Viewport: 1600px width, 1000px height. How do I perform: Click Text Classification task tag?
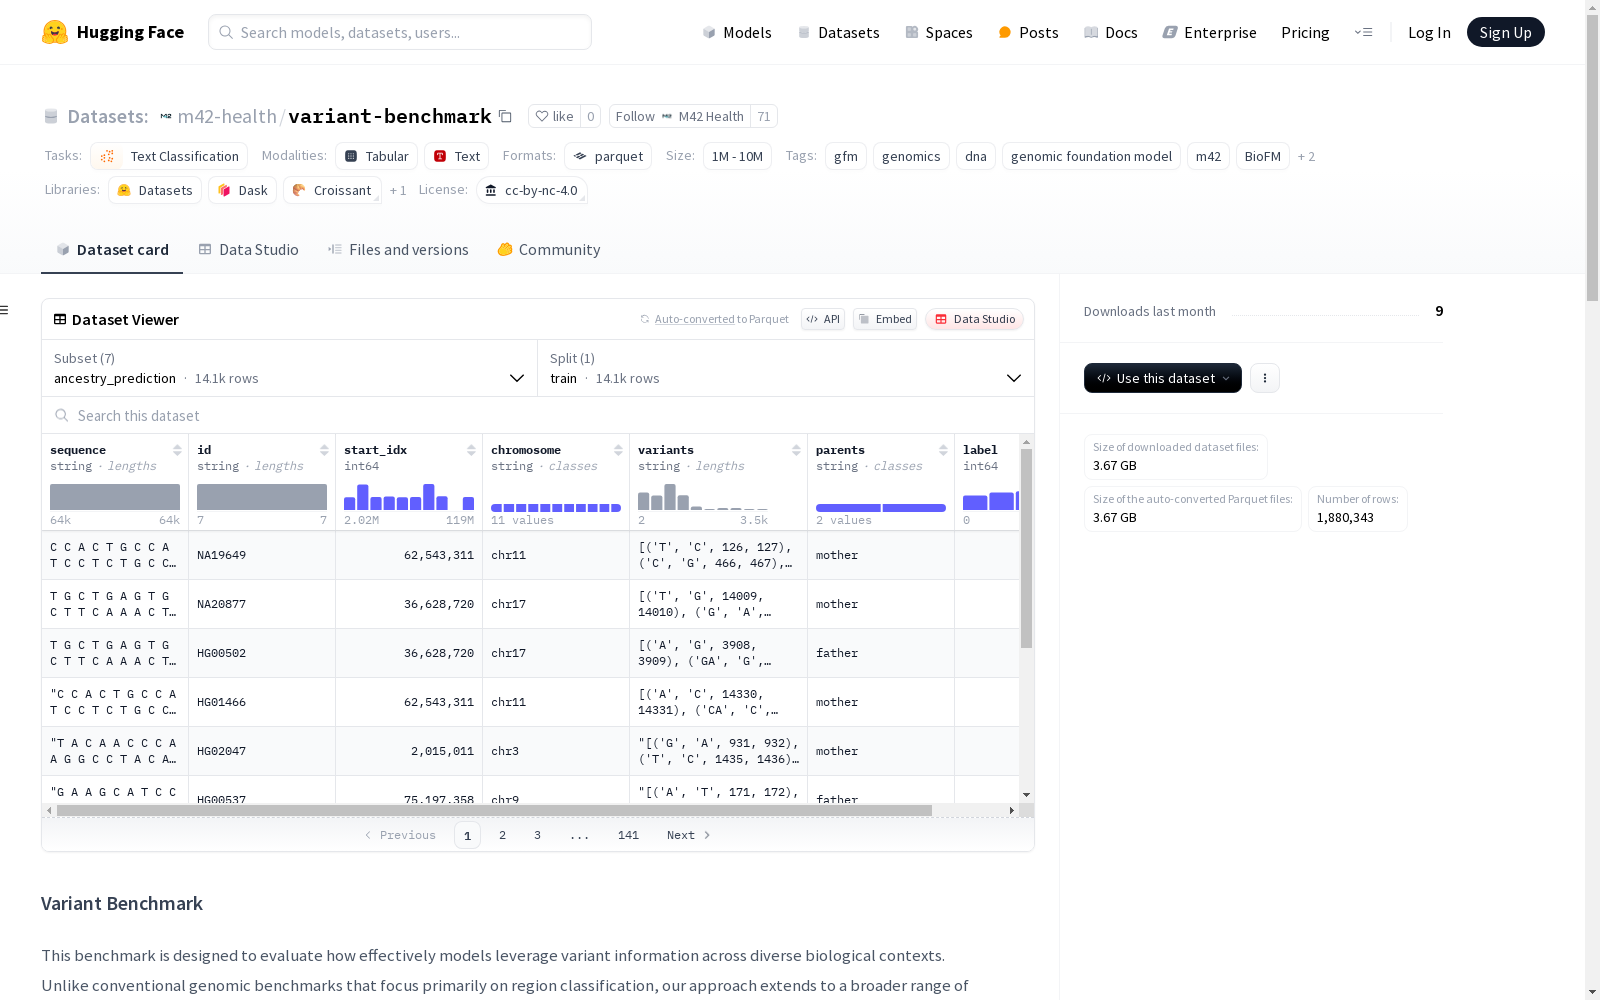point(169,156)
